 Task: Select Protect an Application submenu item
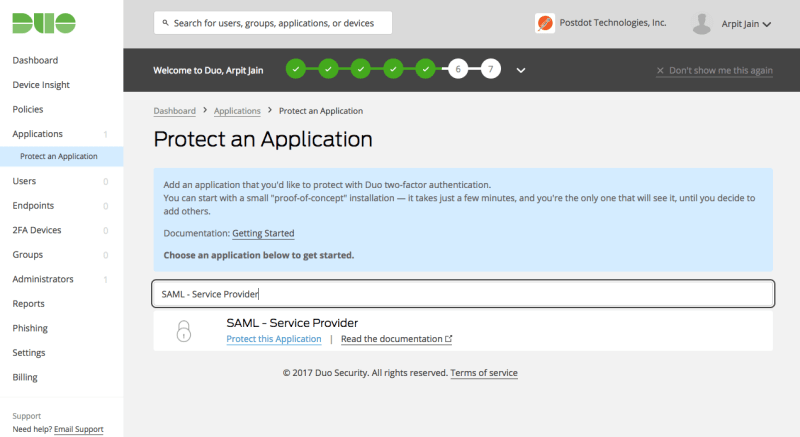pos(59,156)
